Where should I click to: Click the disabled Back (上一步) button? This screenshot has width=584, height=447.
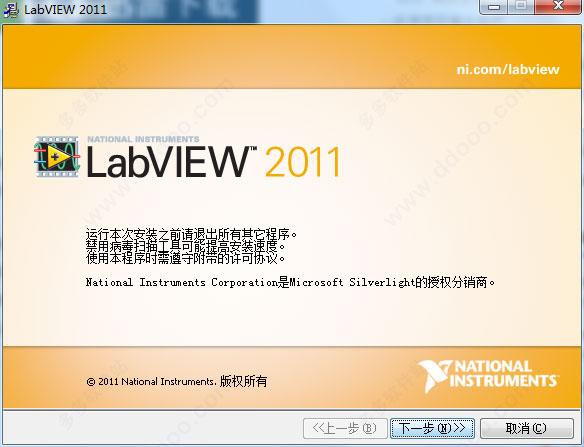[x=345, y=428]
